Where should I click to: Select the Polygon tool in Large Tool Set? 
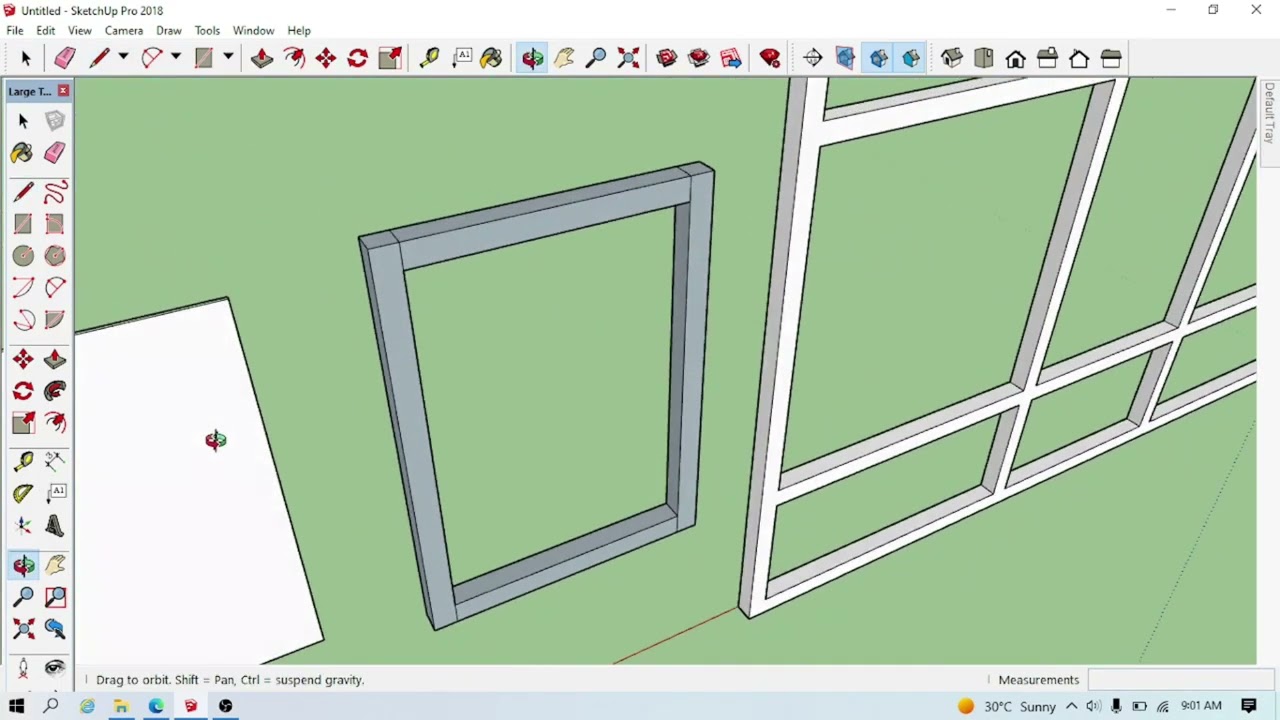55,256
